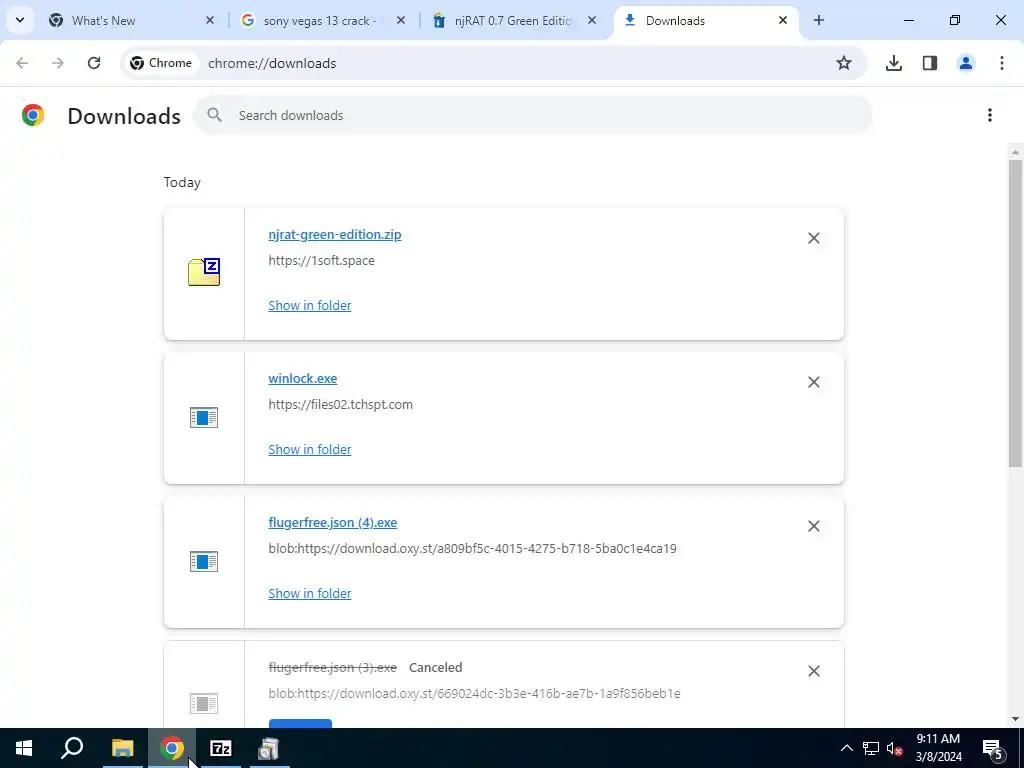
Task: Remove flugerfree.json (4).exe from the list
Action: [814, 526]
